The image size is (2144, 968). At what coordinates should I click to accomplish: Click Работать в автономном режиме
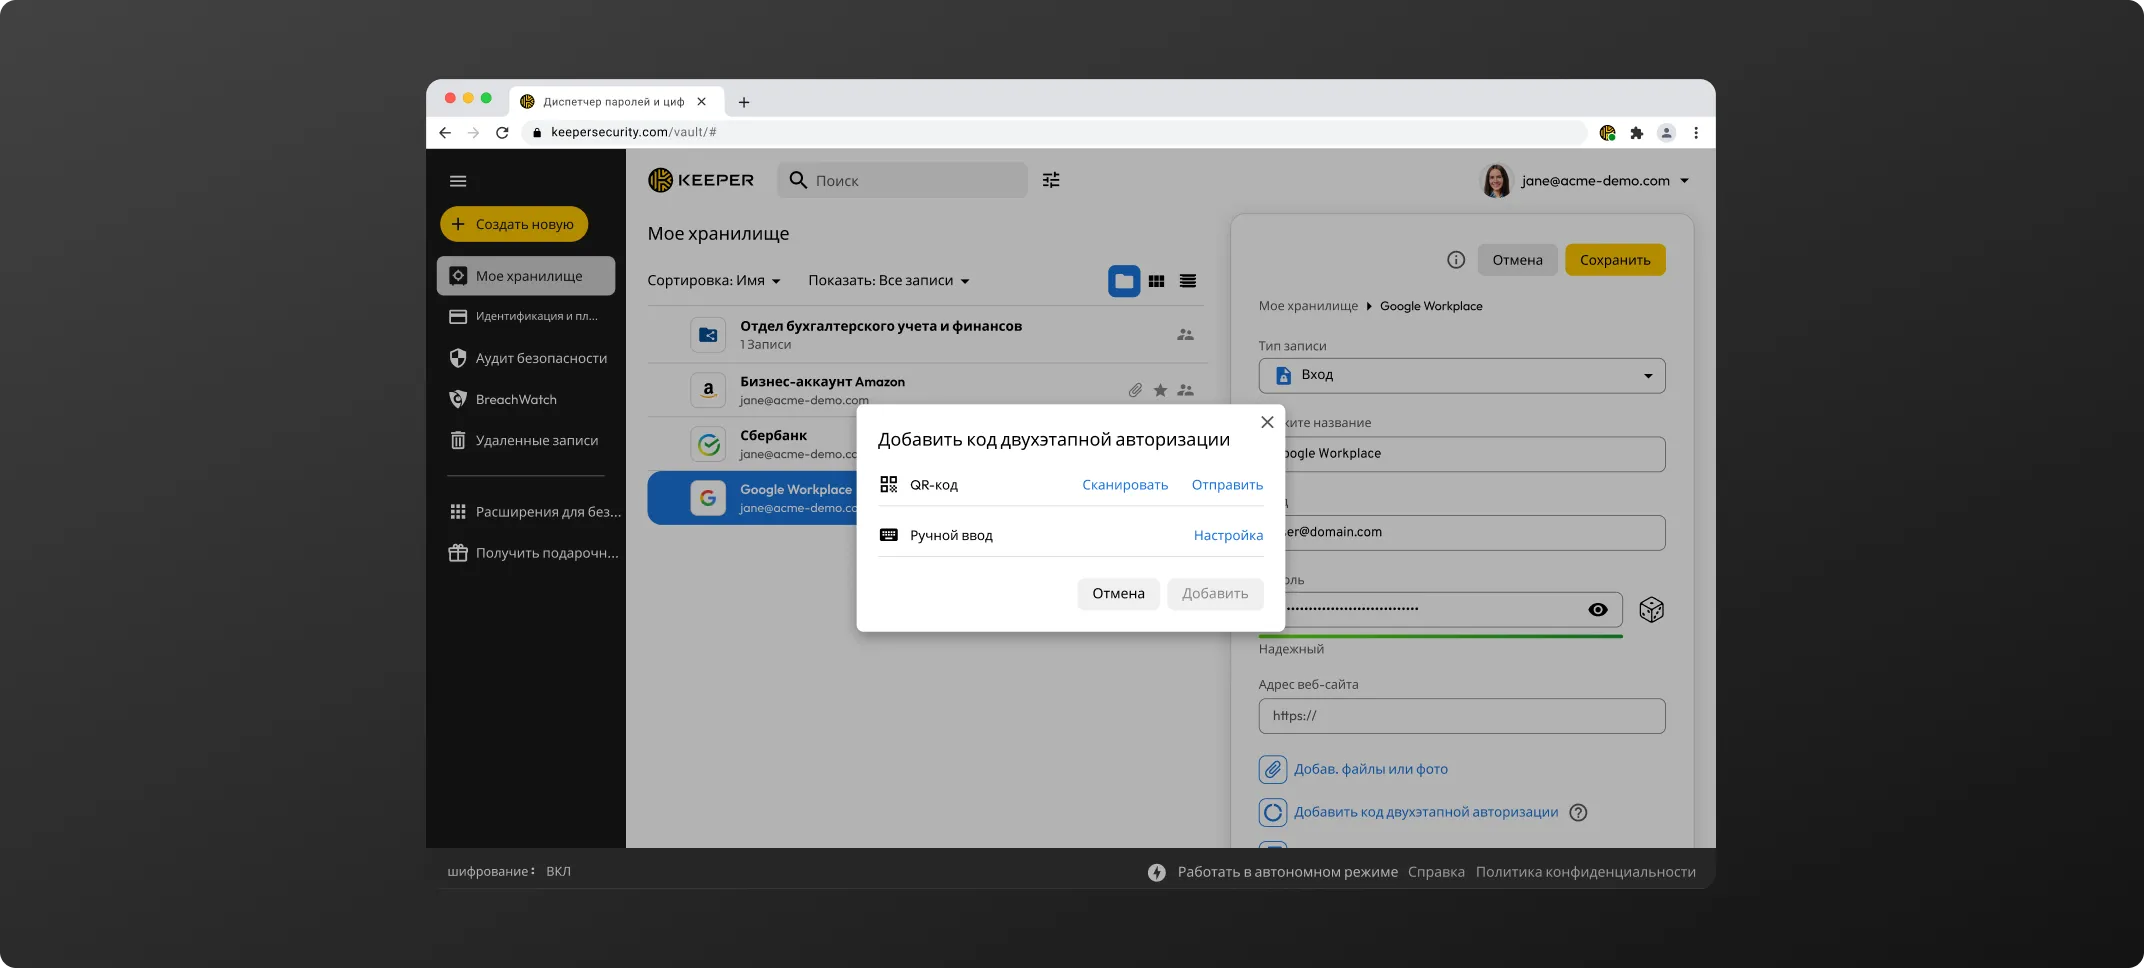click(x=1287, y=872)
